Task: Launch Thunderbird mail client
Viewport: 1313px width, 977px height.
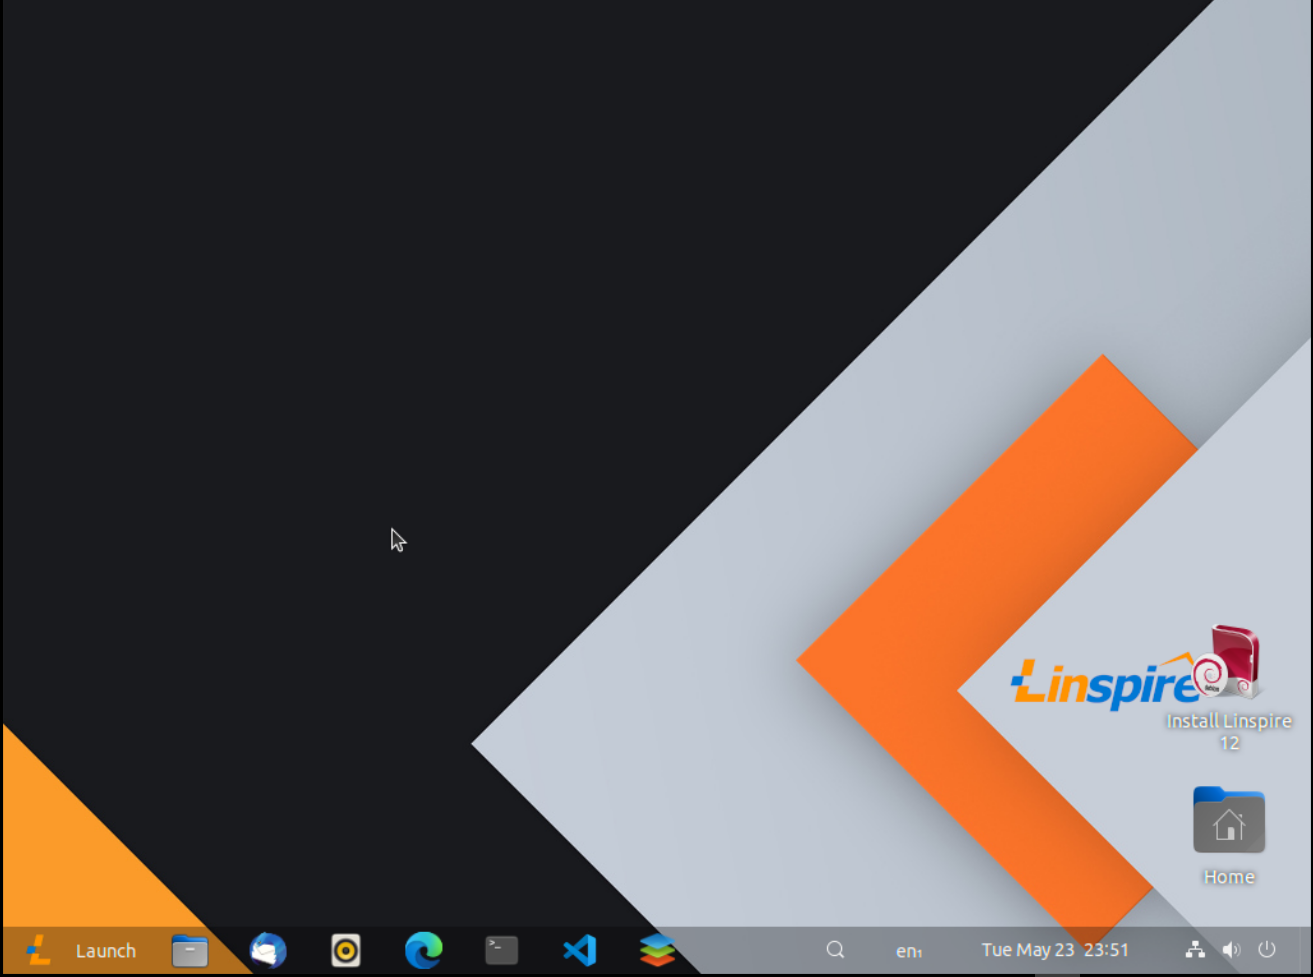Action: 268,950
